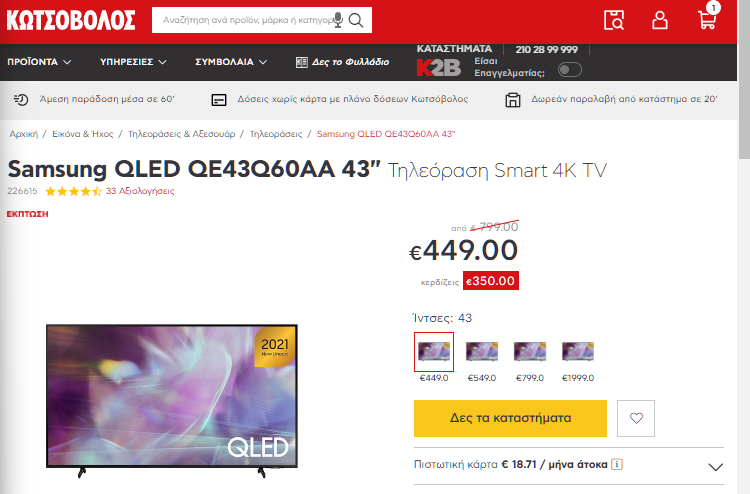The image size is (750, 494).
Task: Click the K2B logo
Action: click(439, 67)
